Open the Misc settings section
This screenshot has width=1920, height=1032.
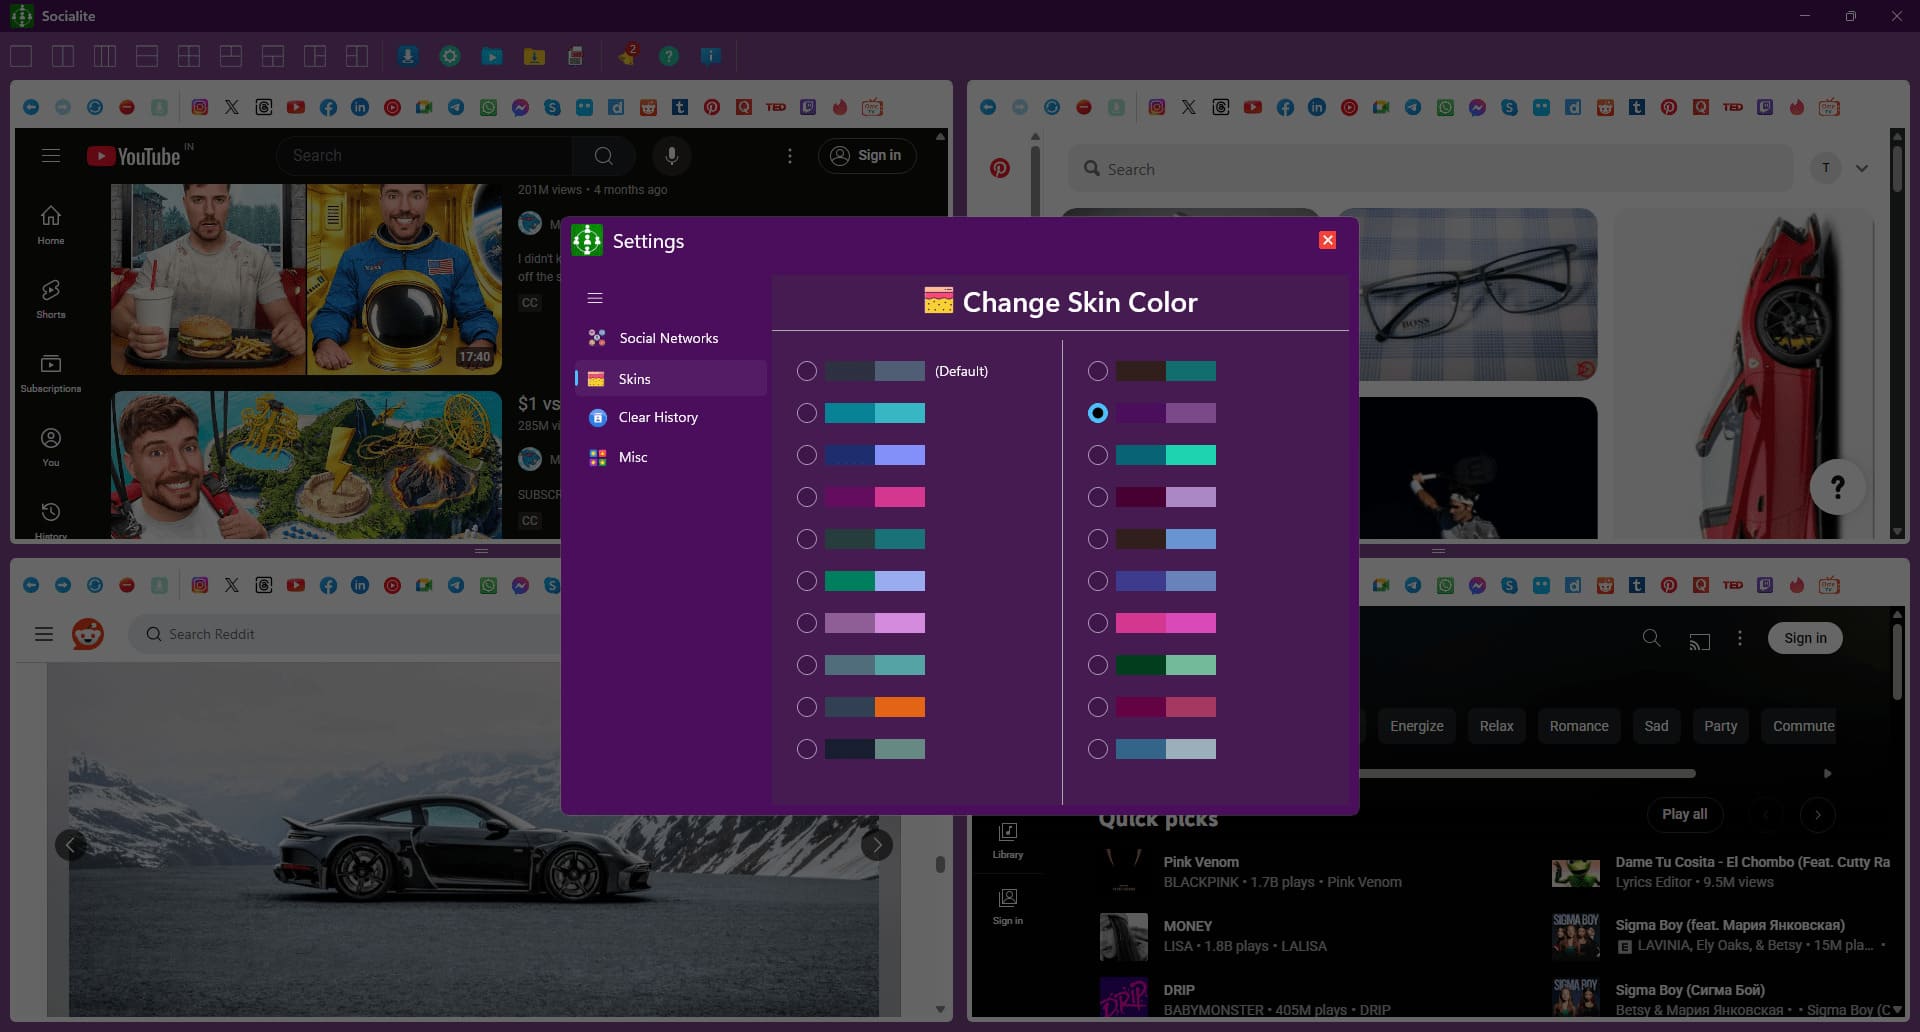671,457
